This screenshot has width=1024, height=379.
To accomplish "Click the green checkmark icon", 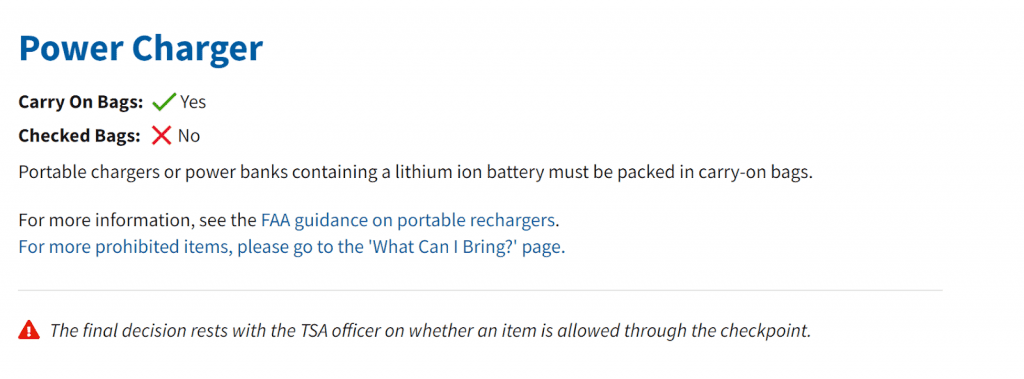I will (x=164, y=102).
